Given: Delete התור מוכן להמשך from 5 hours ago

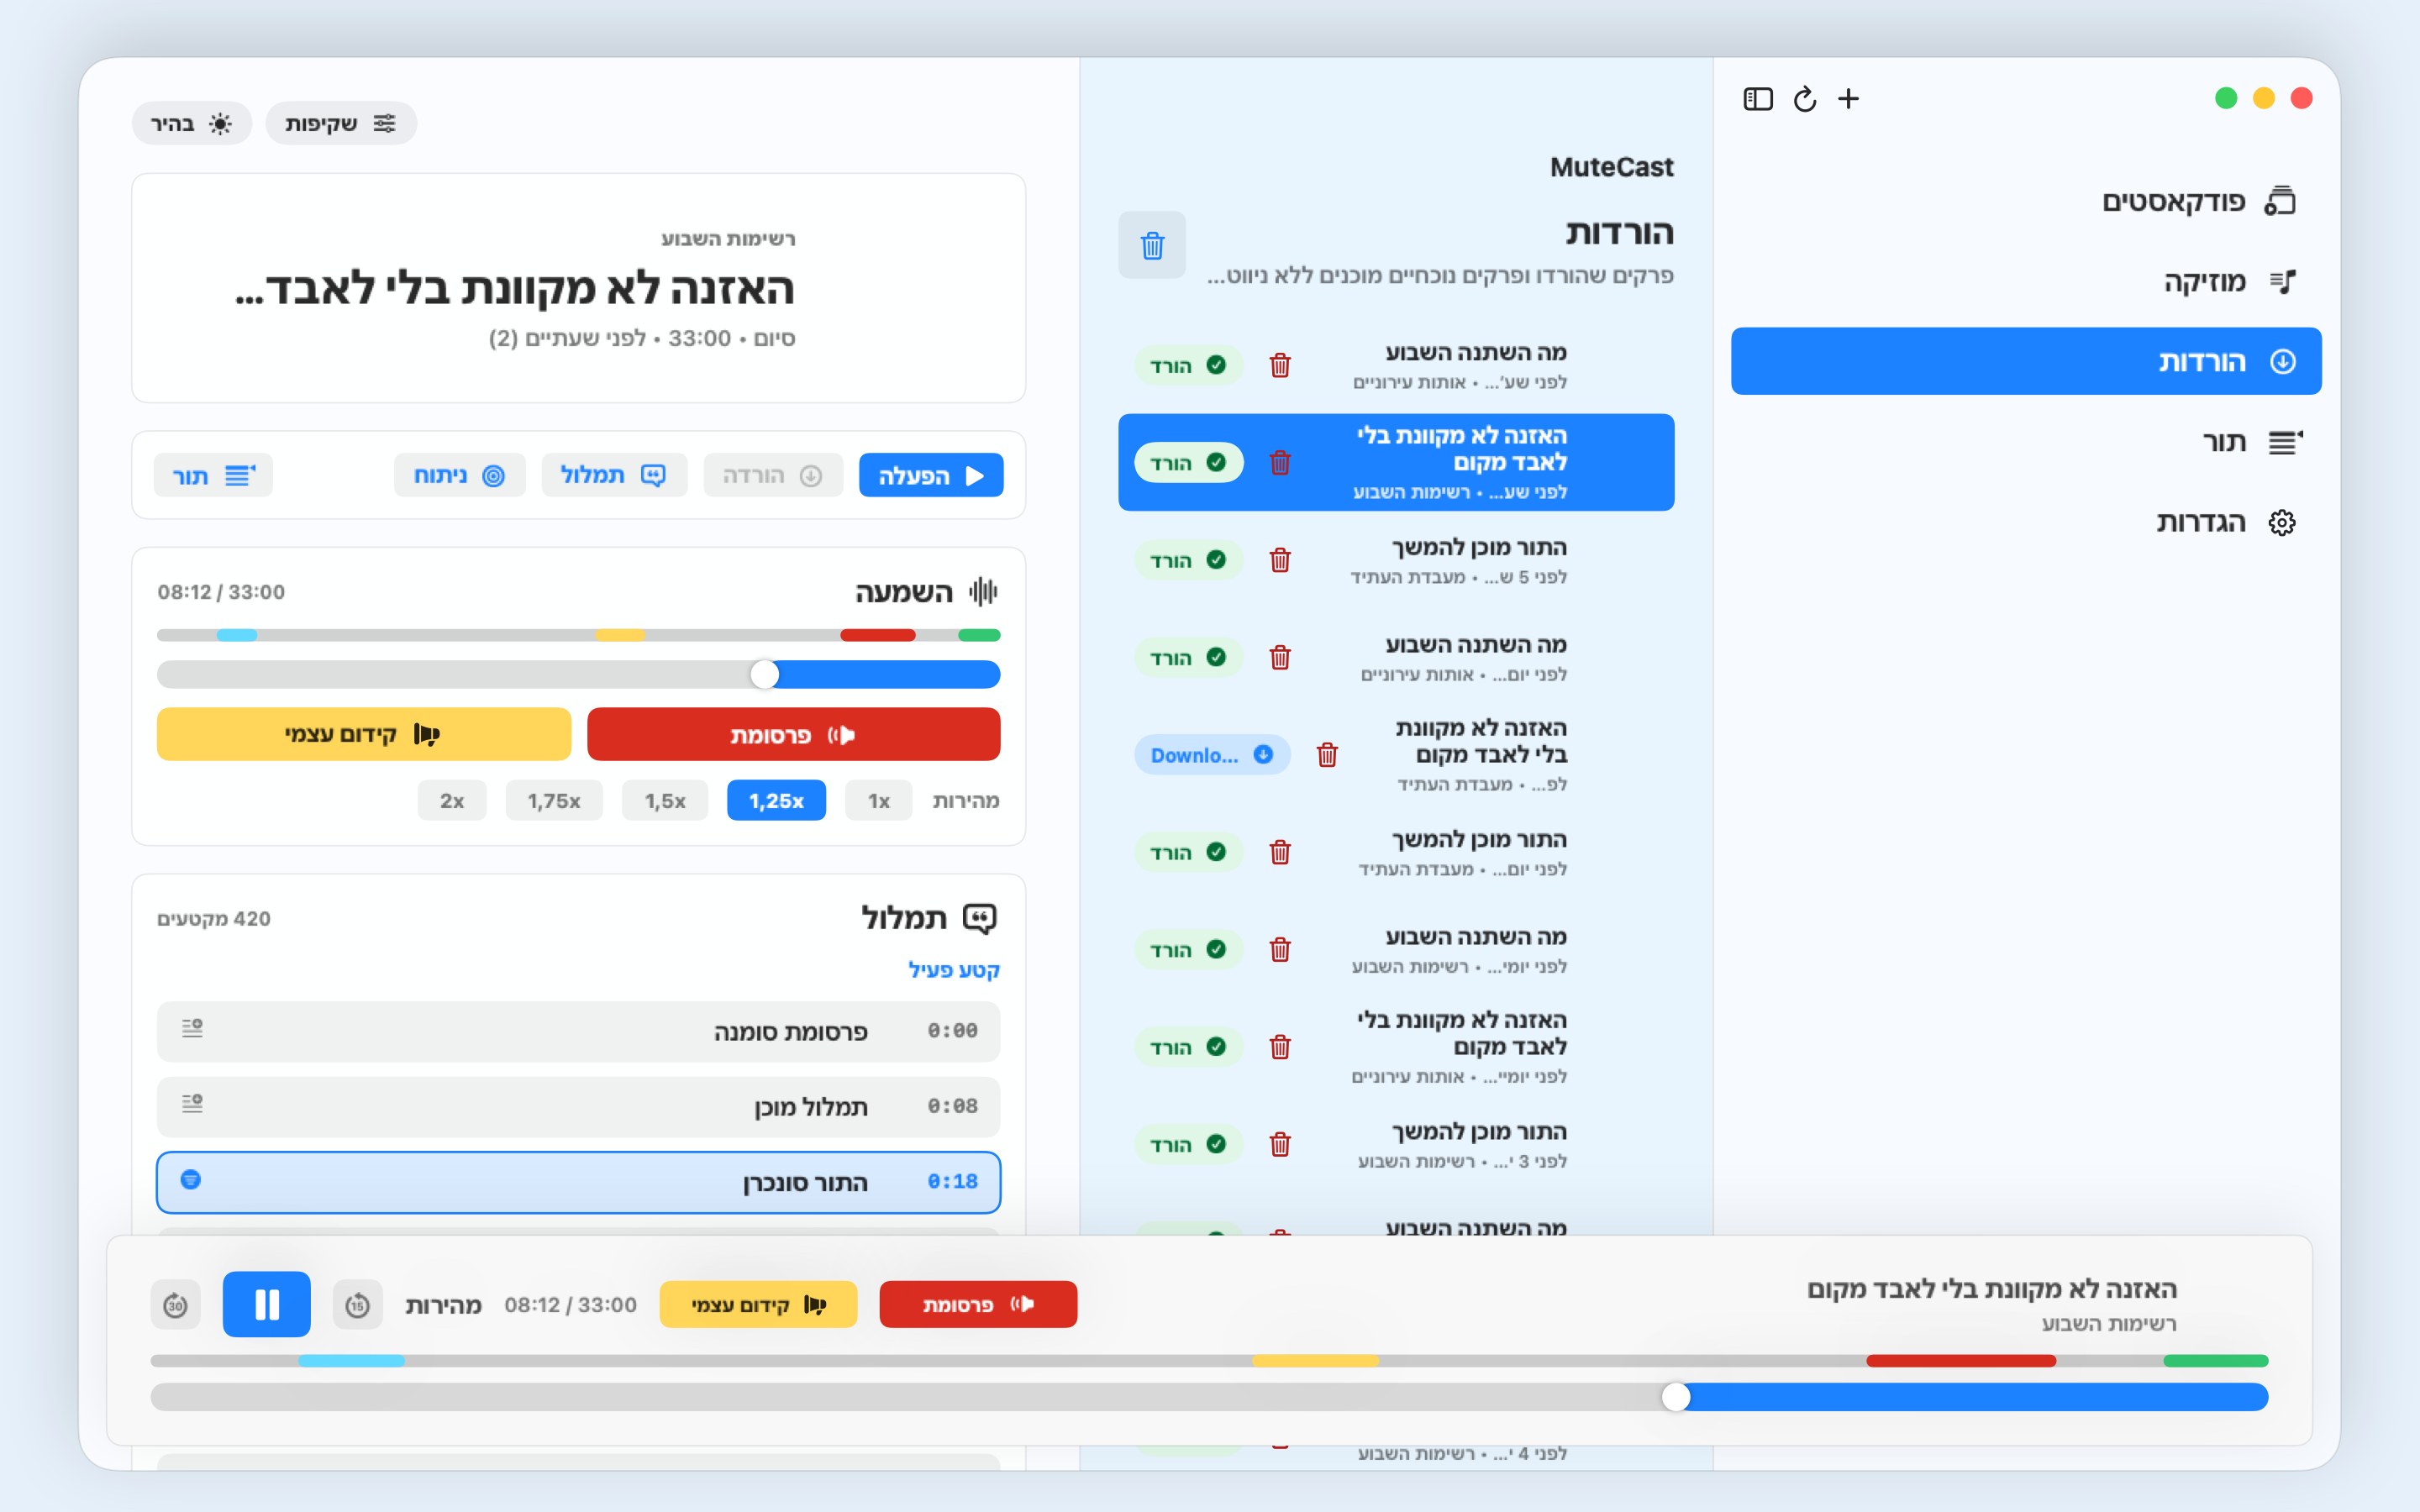Looking at the screenshot, I should point(1280,560).
